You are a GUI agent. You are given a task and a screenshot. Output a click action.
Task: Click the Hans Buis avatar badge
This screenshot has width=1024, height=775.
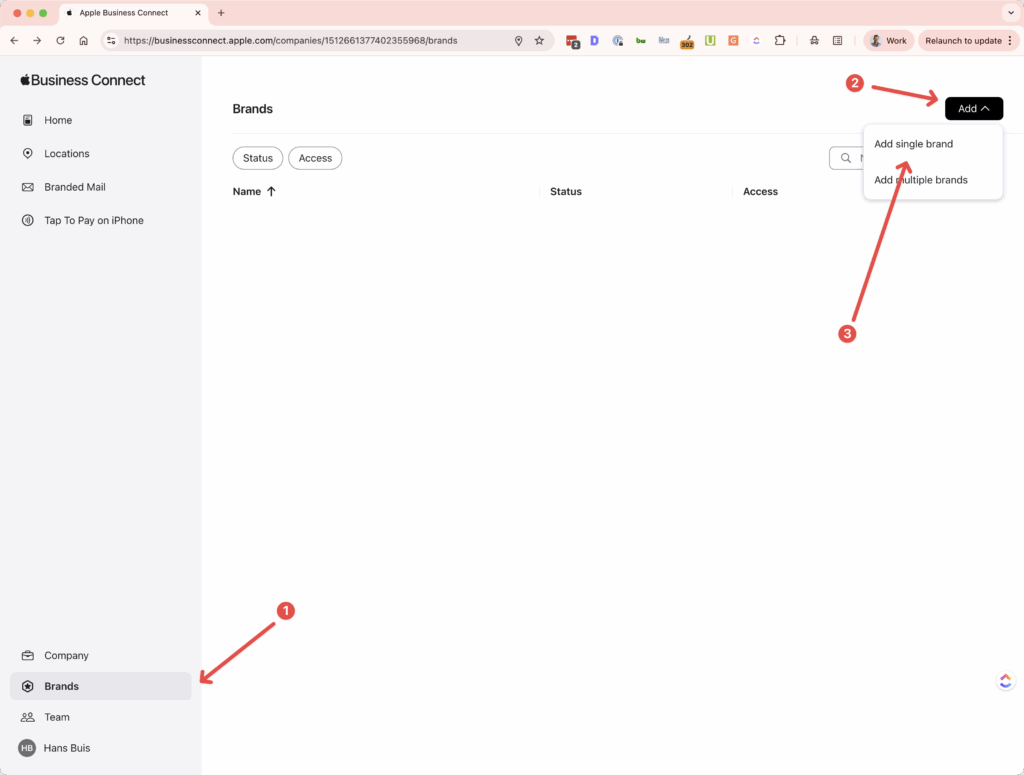tap(28, 748)
